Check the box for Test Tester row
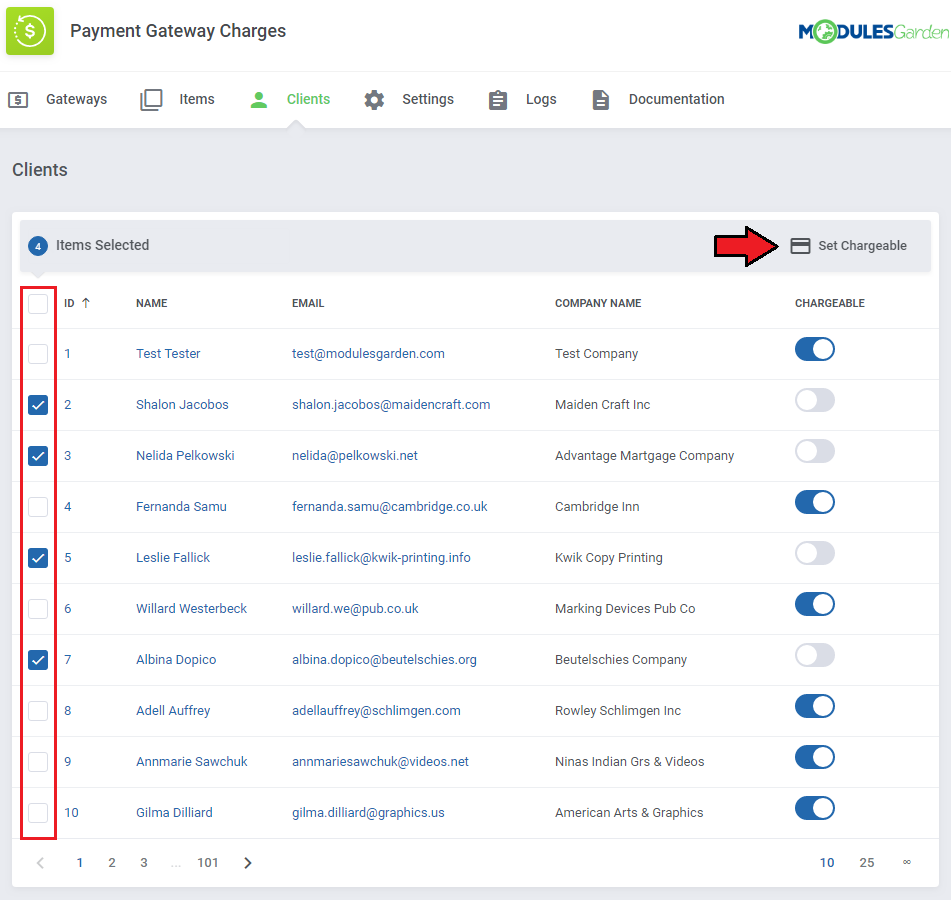 [x=38, y=354]
